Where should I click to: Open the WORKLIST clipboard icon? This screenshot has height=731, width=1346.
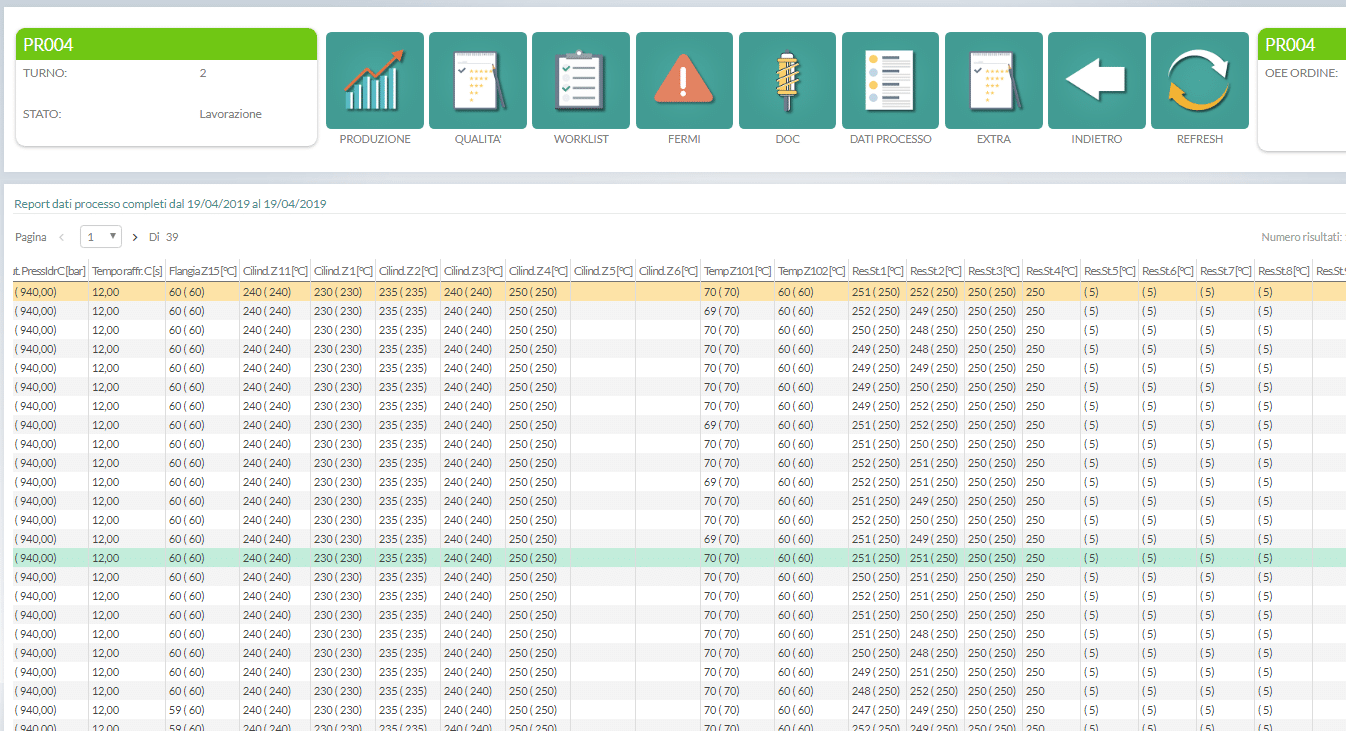click(581, 81)
